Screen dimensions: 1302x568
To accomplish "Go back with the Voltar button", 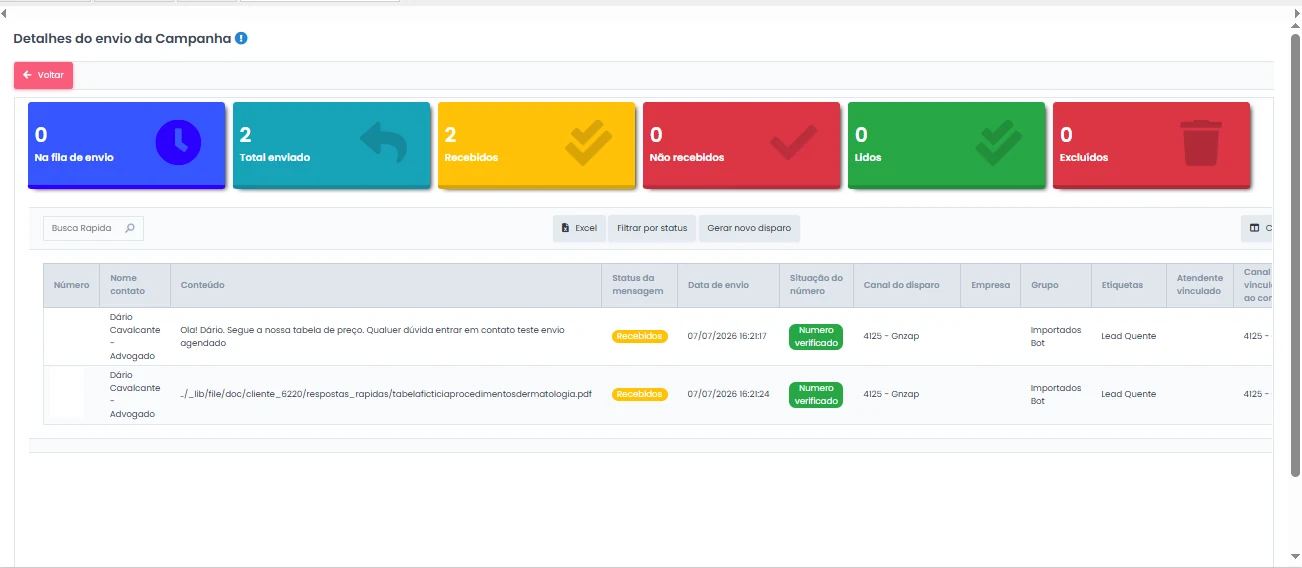I will tap(43, 75).
